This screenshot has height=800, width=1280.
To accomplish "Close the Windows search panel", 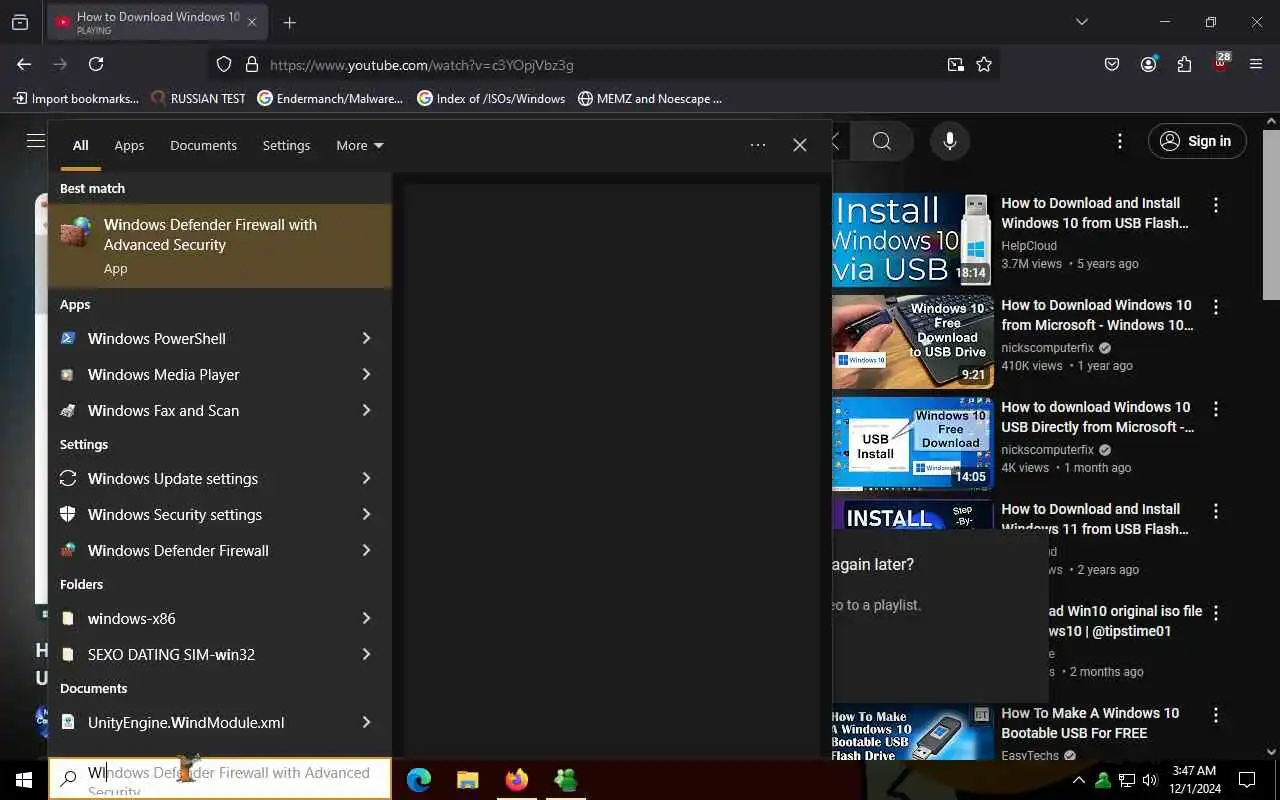I will 800,145.
